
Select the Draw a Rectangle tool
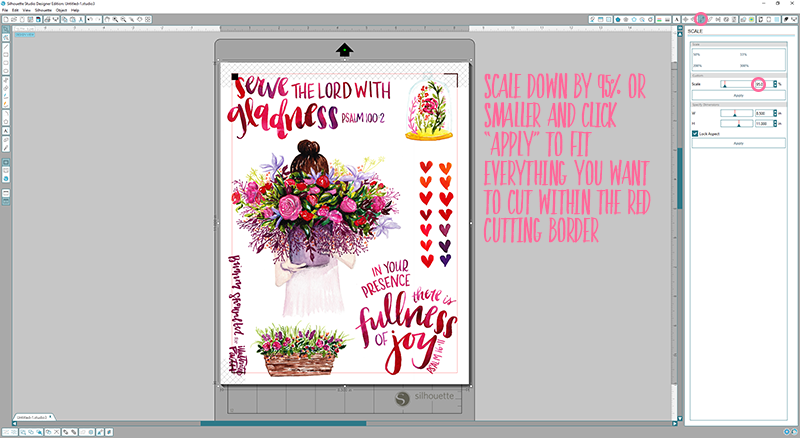pyautogui.click(x=6, y=55)
